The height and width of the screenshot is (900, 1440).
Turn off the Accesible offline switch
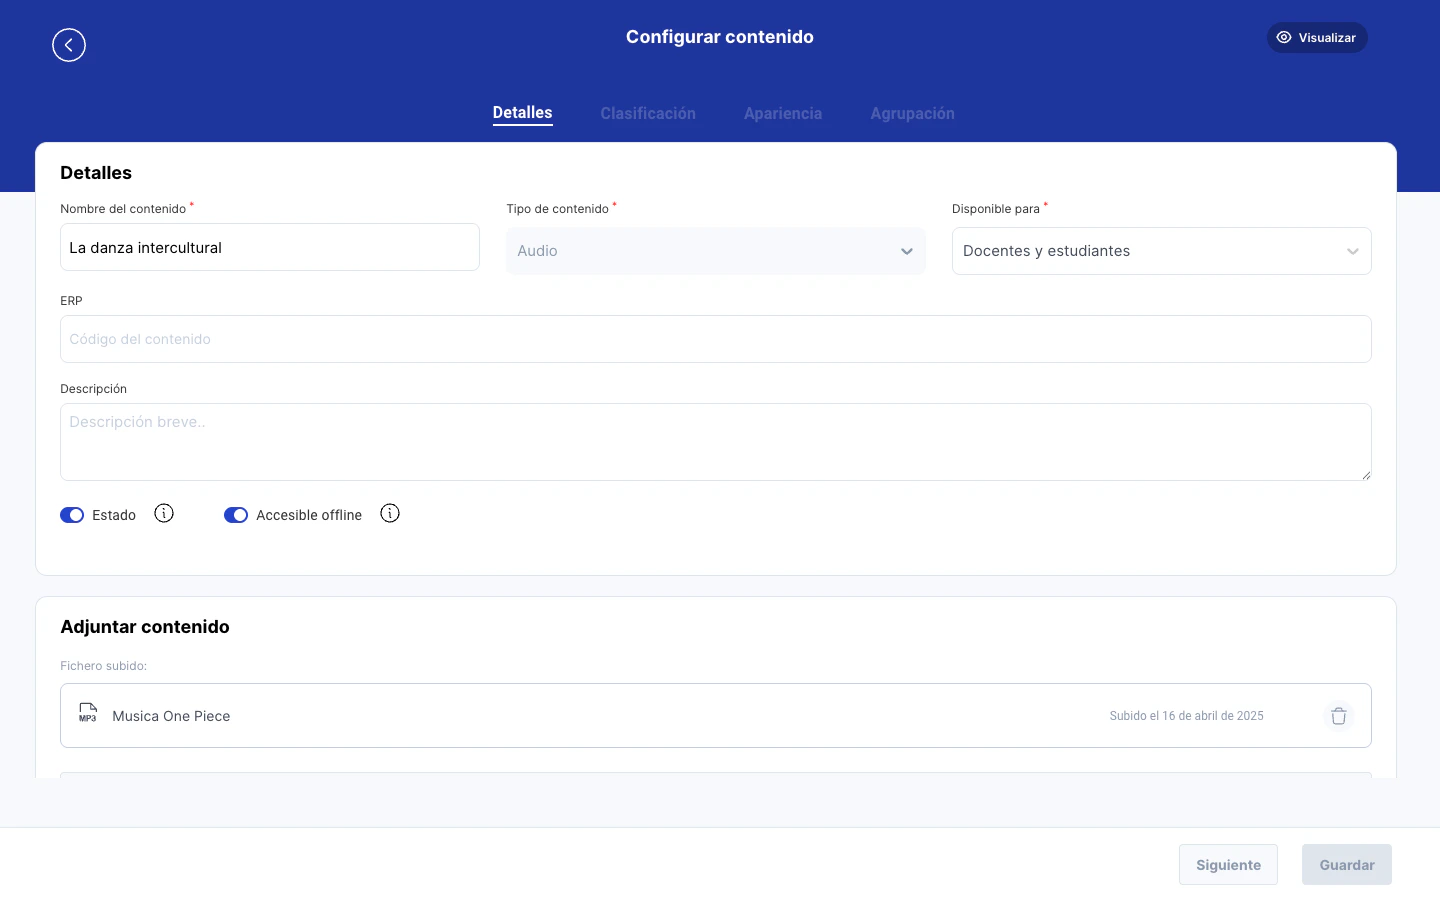point(236,515)
